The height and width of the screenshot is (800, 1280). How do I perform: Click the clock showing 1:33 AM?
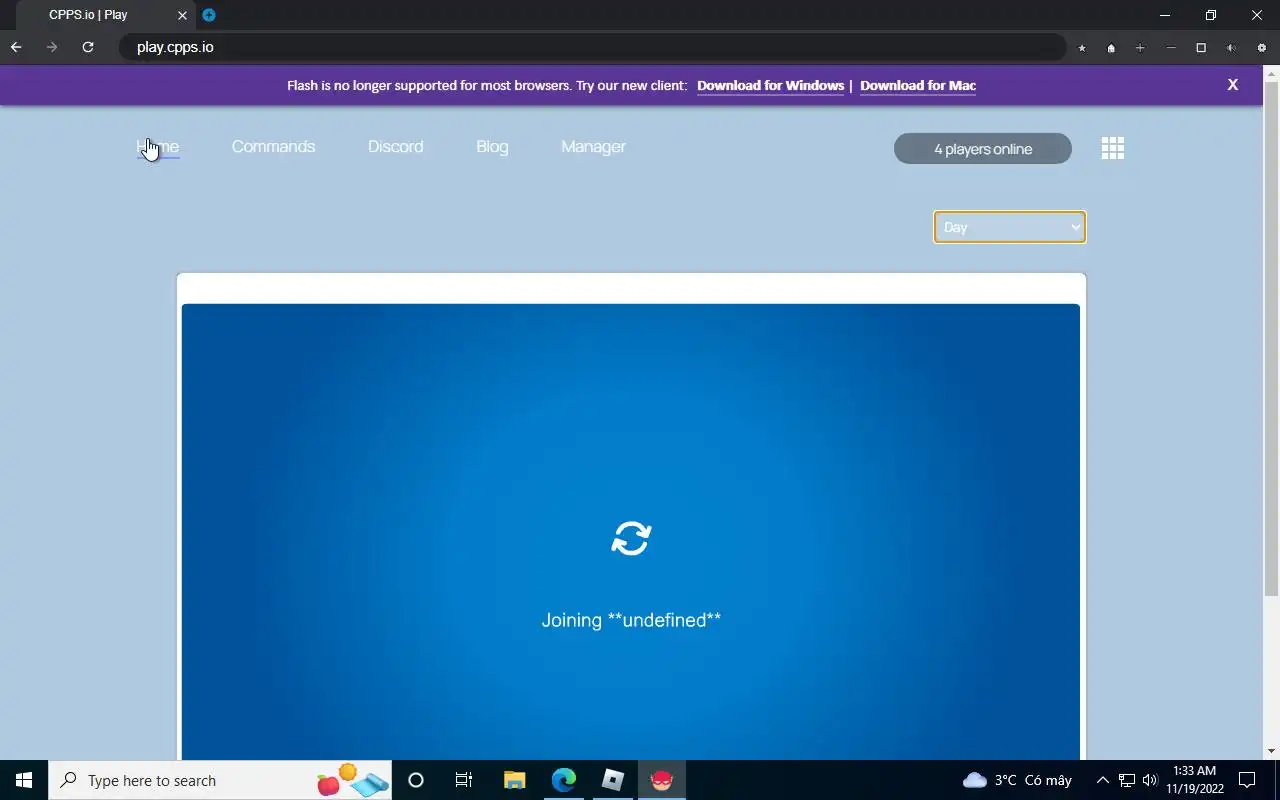pos(1194,780)
